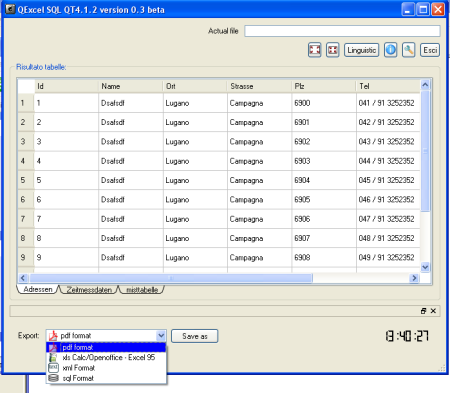Click the Tel column header
The height and width of the screenshot is (393, 450).
tap(388, 86)
